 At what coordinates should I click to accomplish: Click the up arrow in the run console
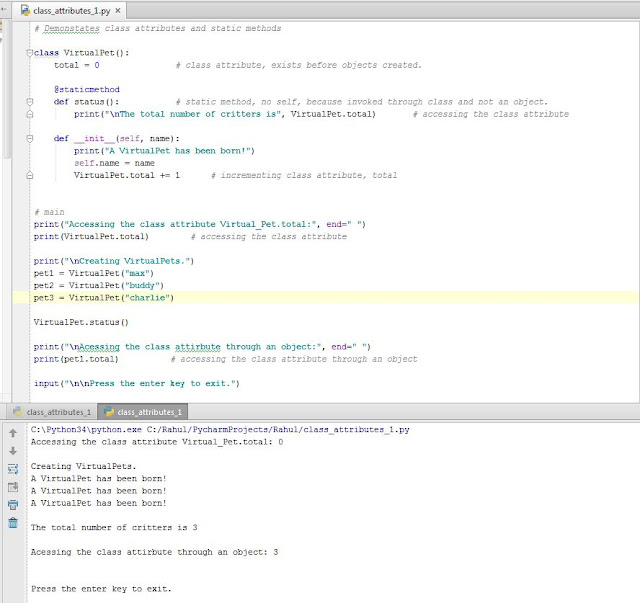tap(13, 433)
